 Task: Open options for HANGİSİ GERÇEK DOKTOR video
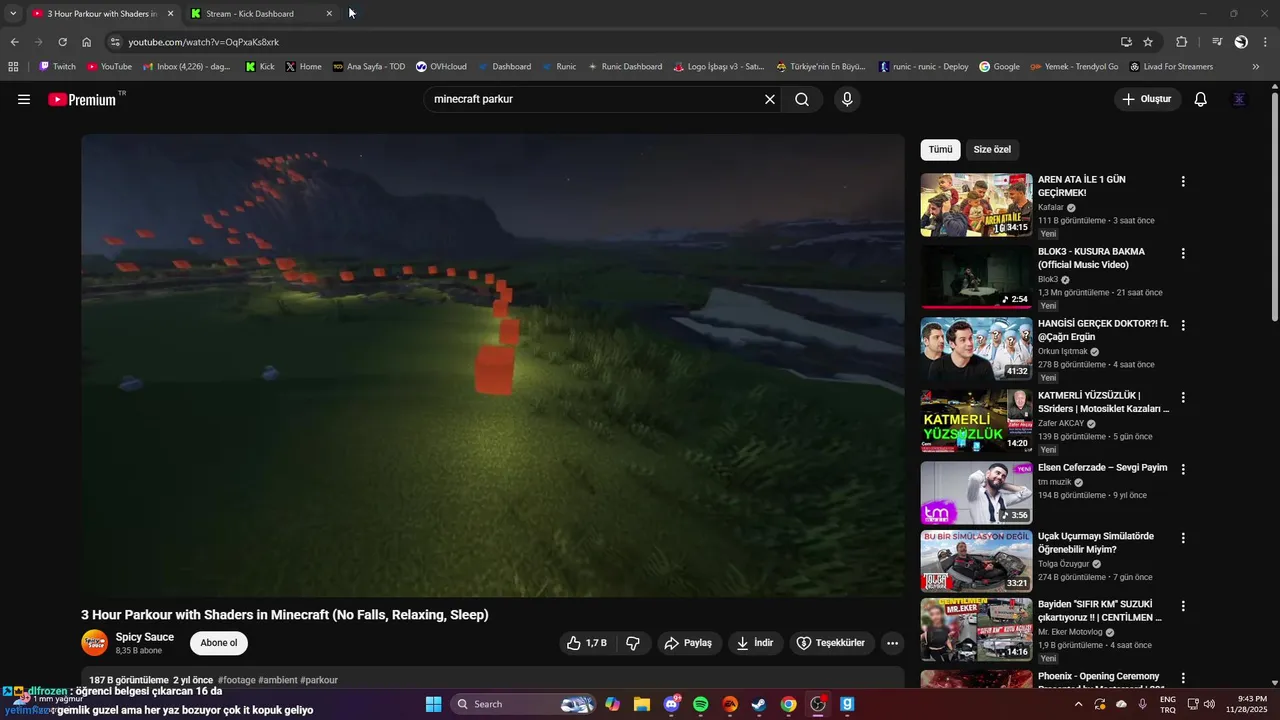tap(1183, 326)
